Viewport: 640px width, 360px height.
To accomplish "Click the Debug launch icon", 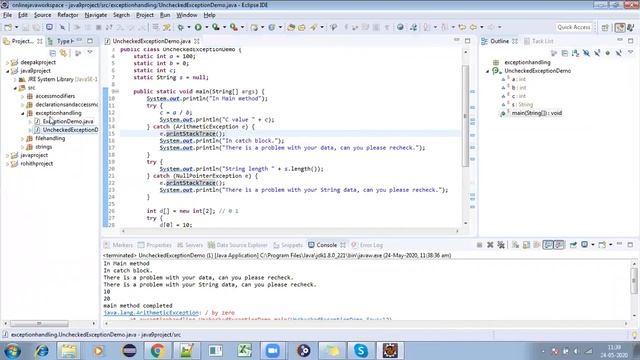I will click(180, 27).
